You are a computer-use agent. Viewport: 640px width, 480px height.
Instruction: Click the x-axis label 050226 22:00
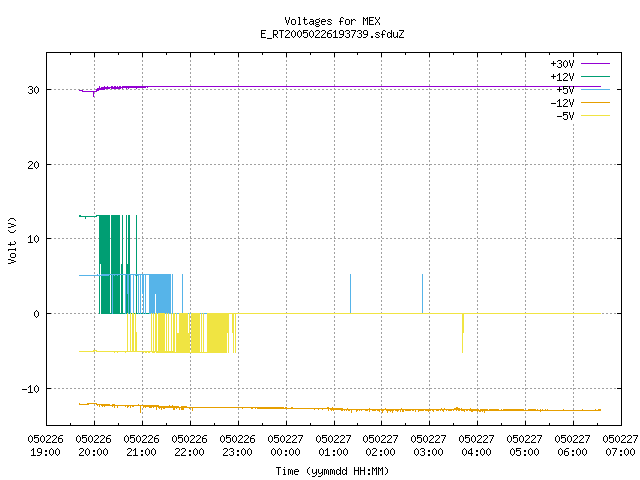[189, 446]
